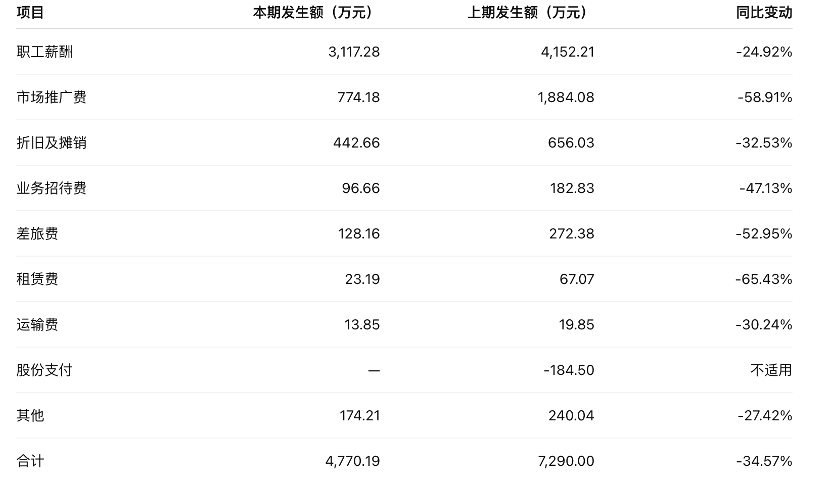Screen dimensions: 832x482
Task: Click the 上期发生额 (万元) column header
Action: pos(526,13)
